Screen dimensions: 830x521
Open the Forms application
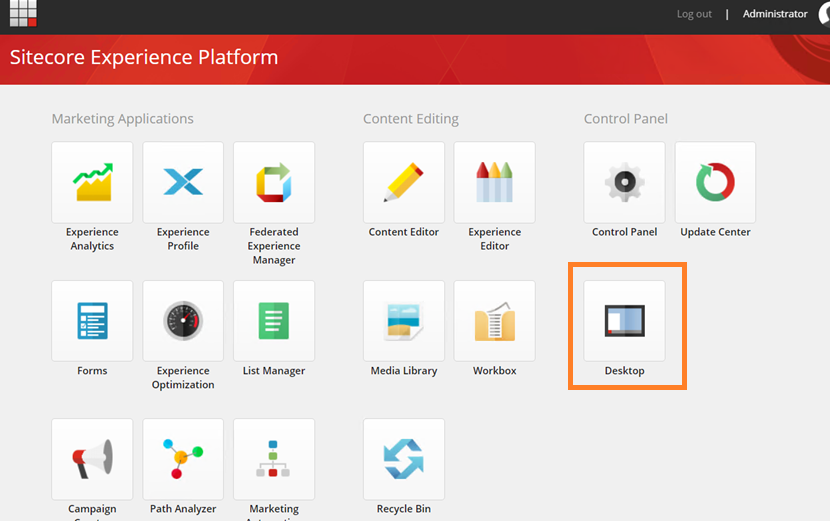92,321
